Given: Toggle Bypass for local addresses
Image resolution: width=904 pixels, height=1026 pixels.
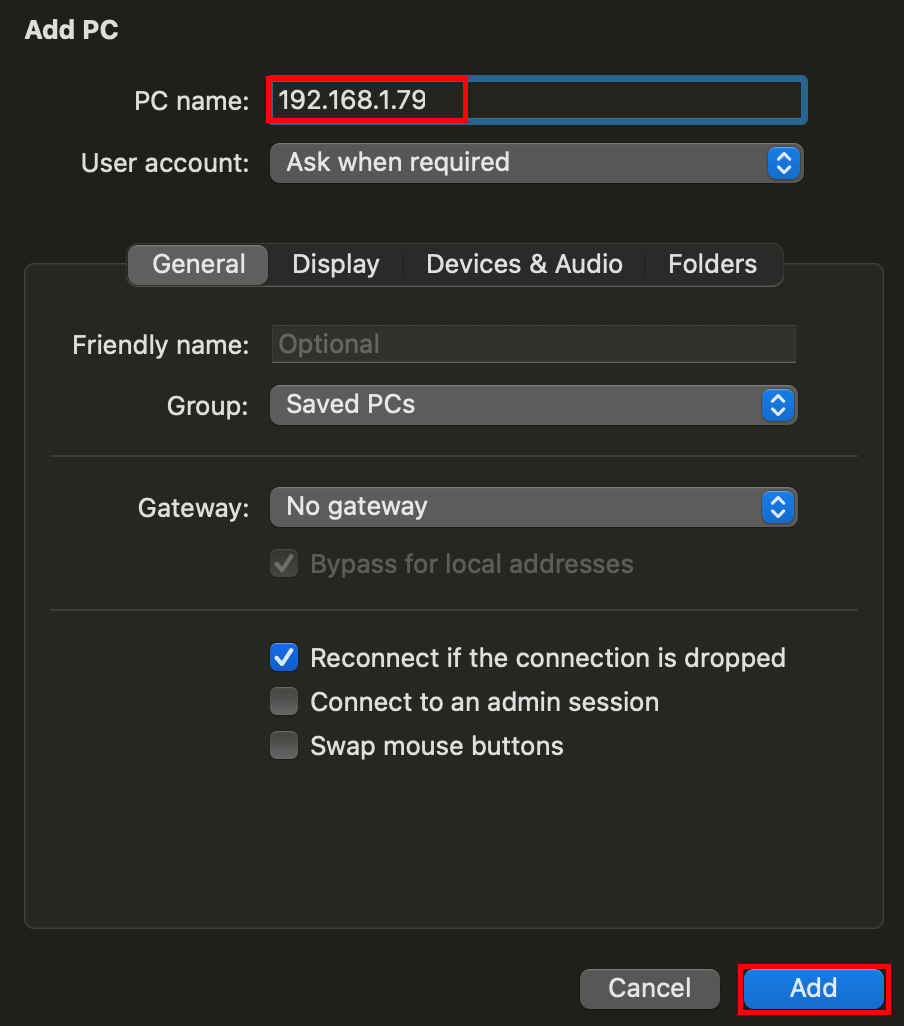Looking at the screenshot, I should coord(284,563).
